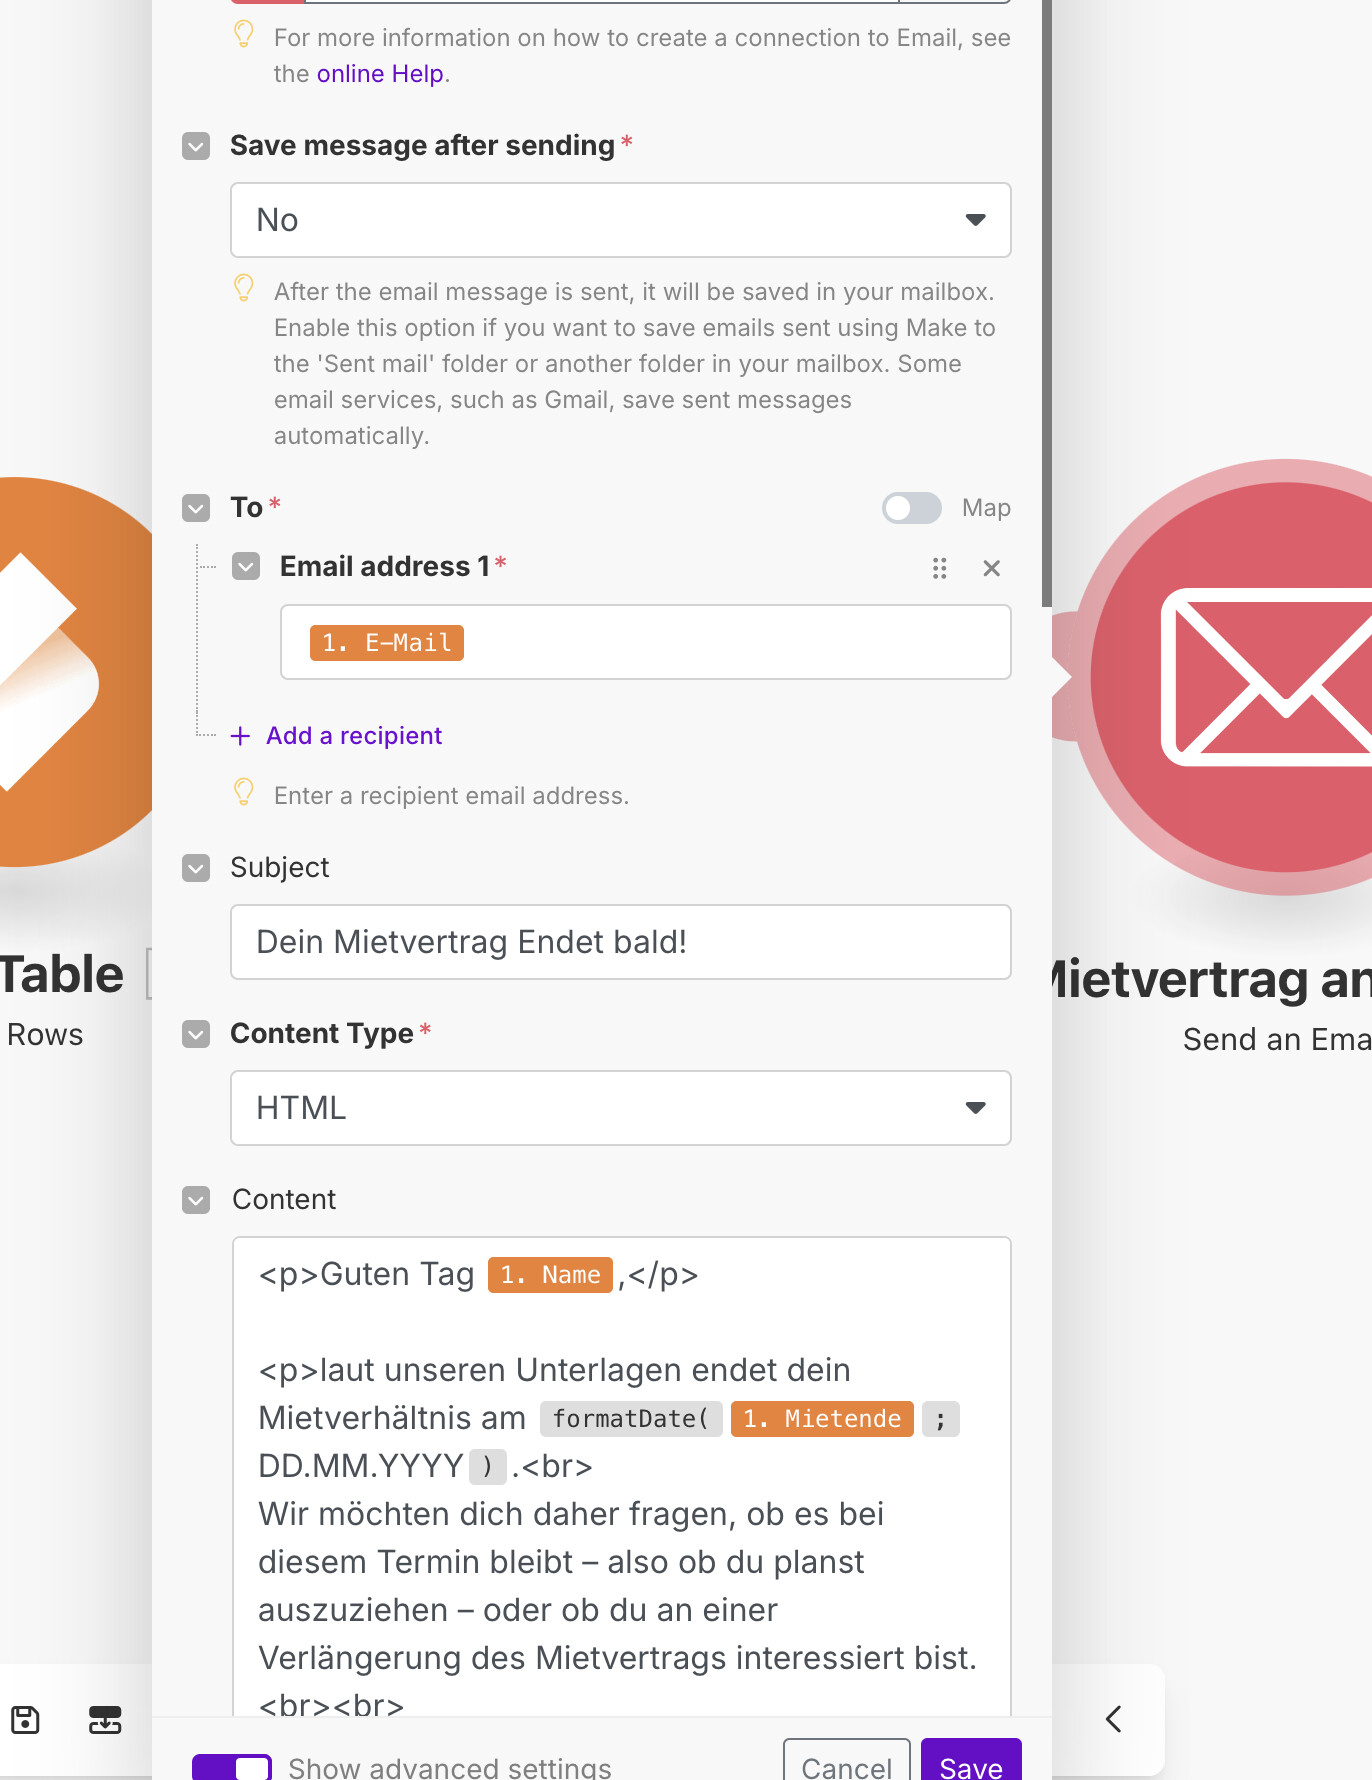
Task: Click the 1. E-Mail mapped variable pill
Action: tap(386, 643)
